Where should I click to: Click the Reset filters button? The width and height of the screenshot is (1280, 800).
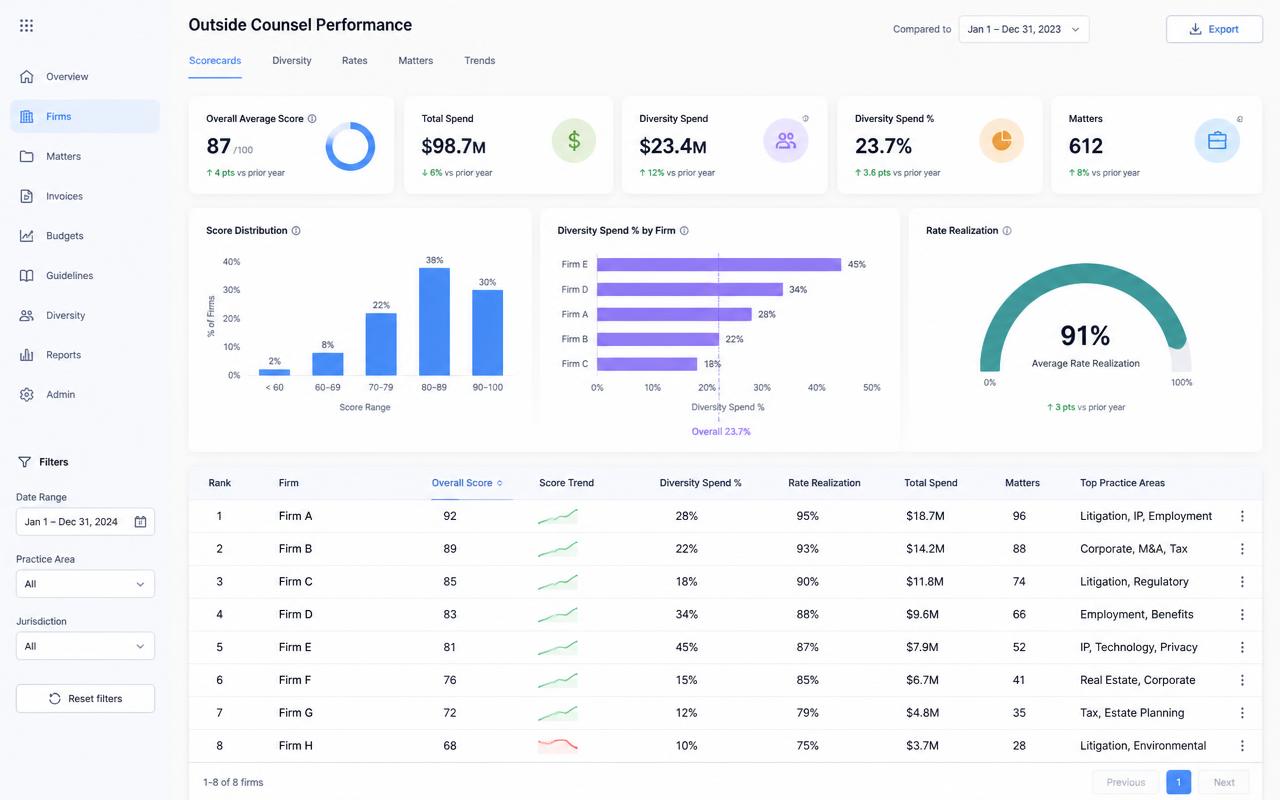coord(85,698)
